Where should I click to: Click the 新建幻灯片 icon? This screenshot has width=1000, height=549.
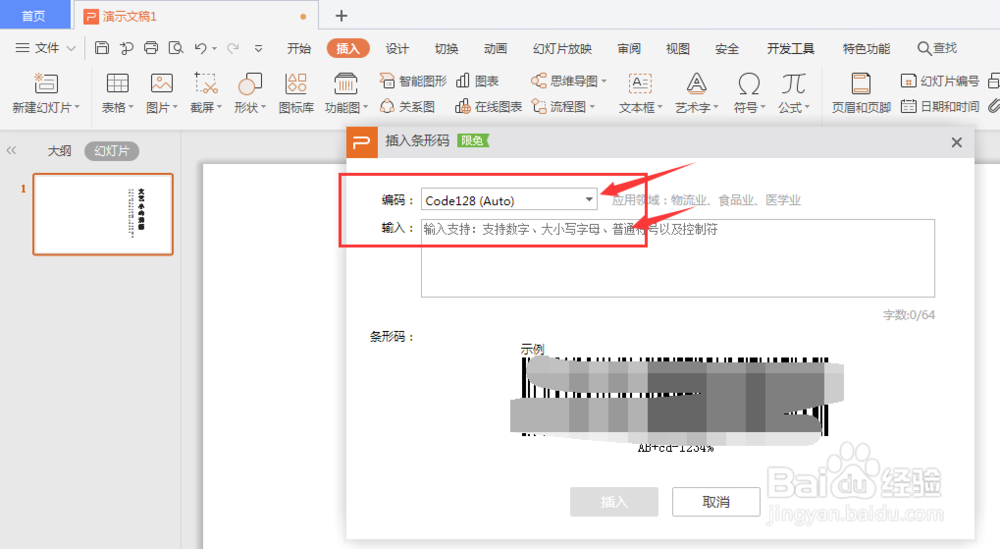[45, 84]
